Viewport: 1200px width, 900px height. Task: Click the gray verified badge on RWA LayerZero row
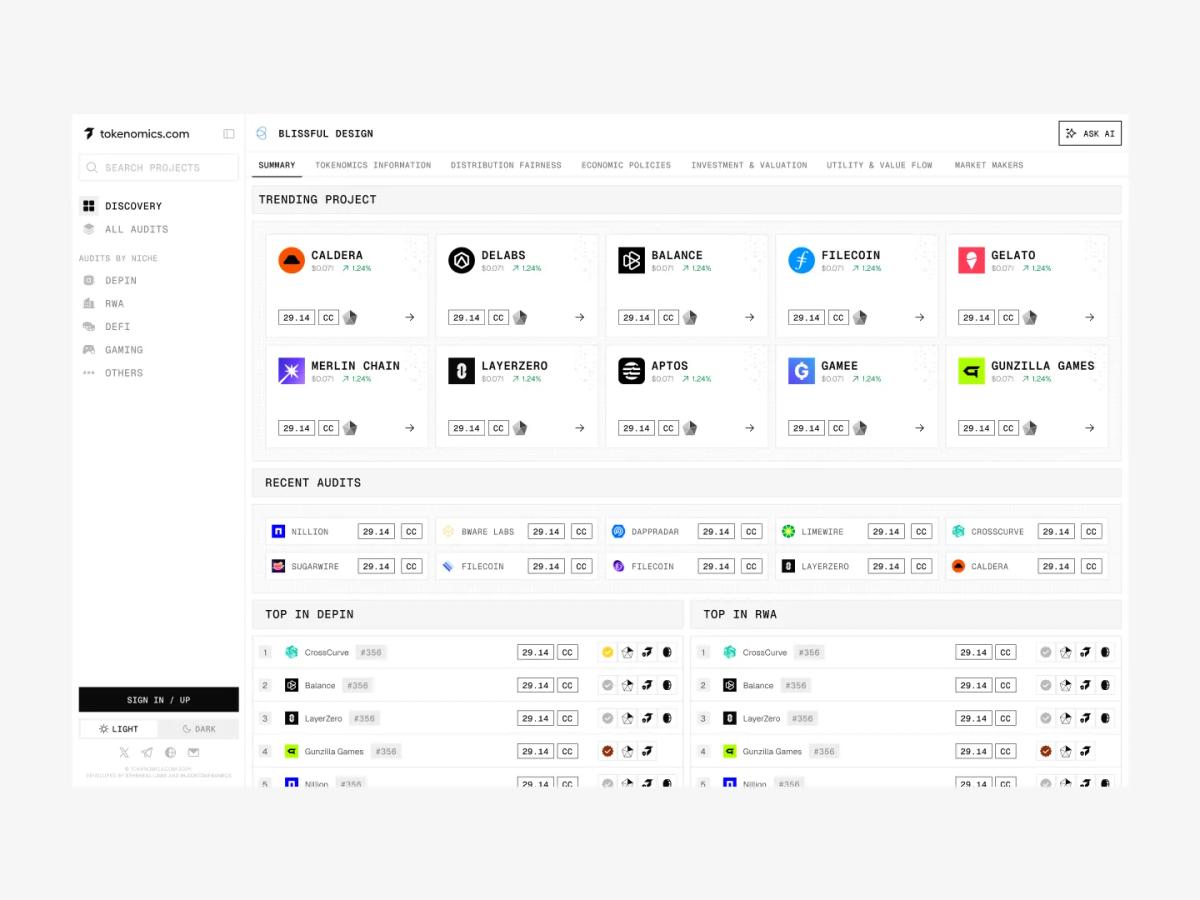point(1045,718)
